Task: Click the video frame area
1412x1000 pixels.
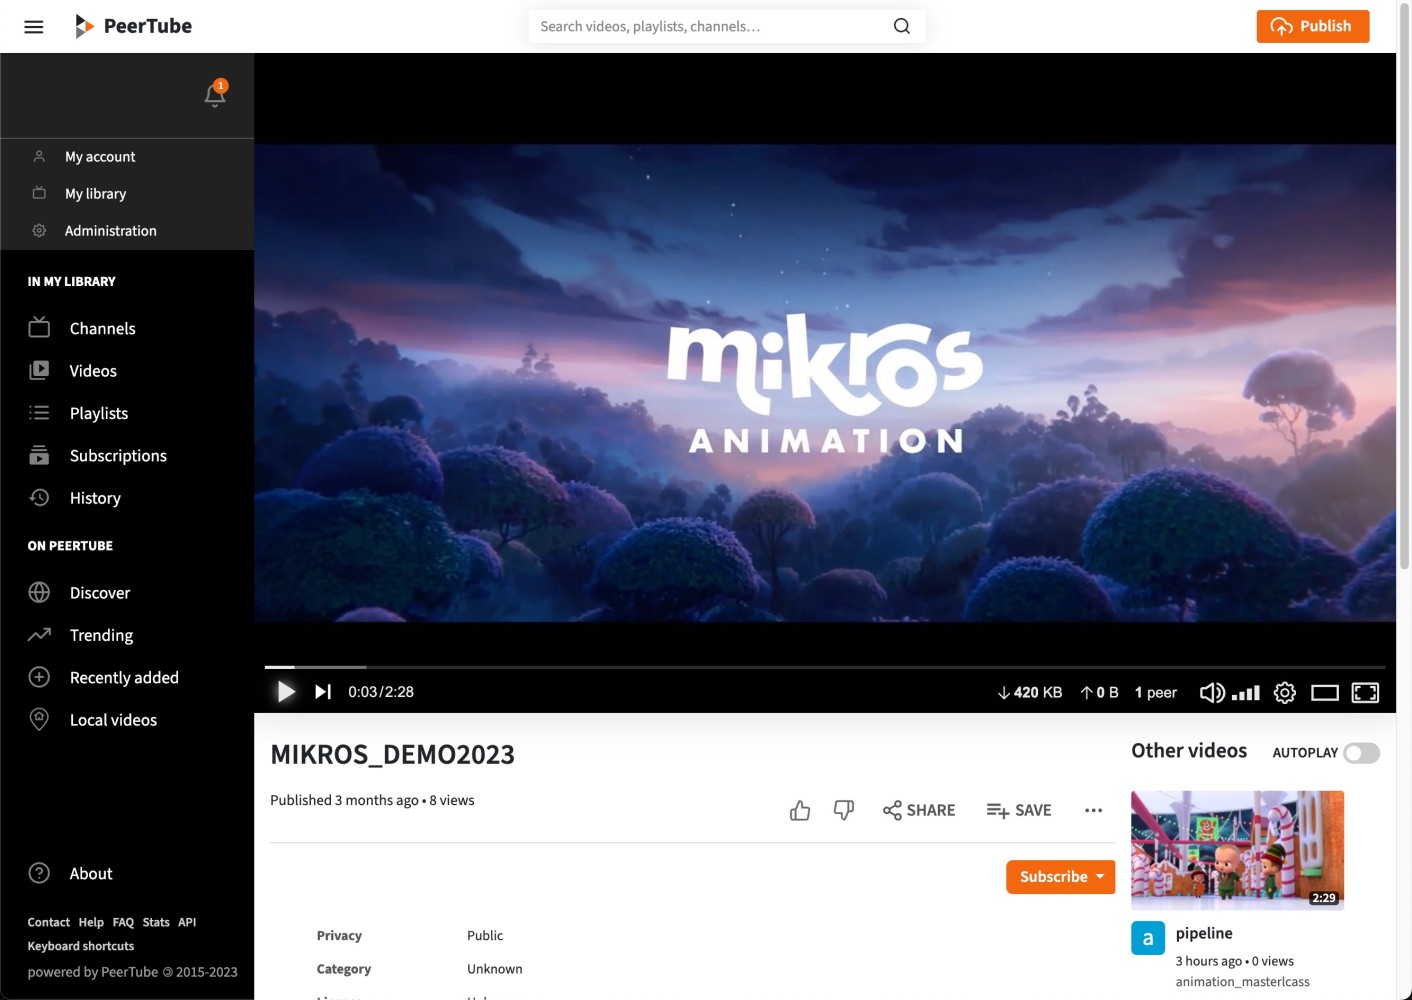Action: click(x=825, y=383)
